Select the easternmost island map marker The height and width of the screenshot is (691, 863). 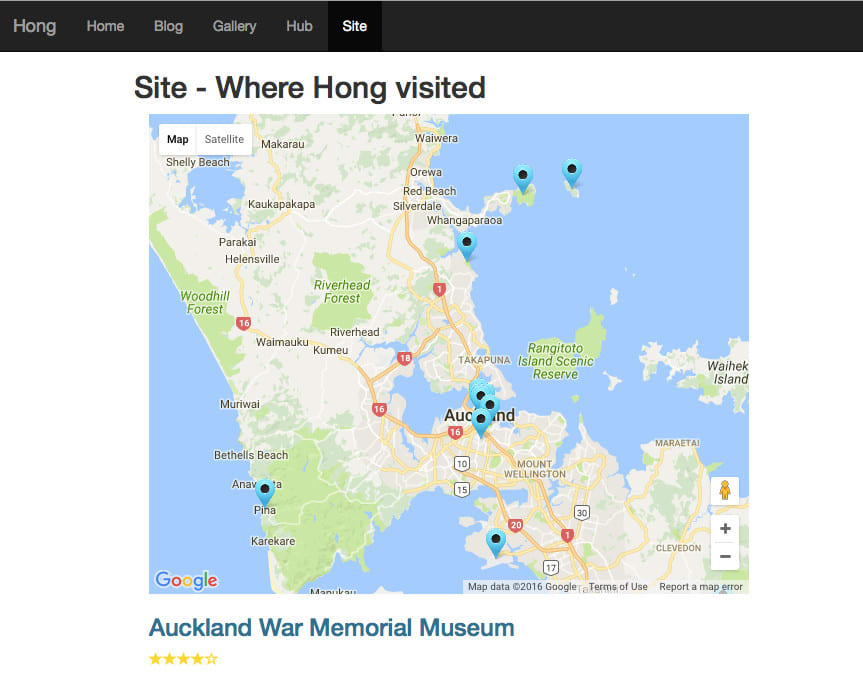[572, 172]
